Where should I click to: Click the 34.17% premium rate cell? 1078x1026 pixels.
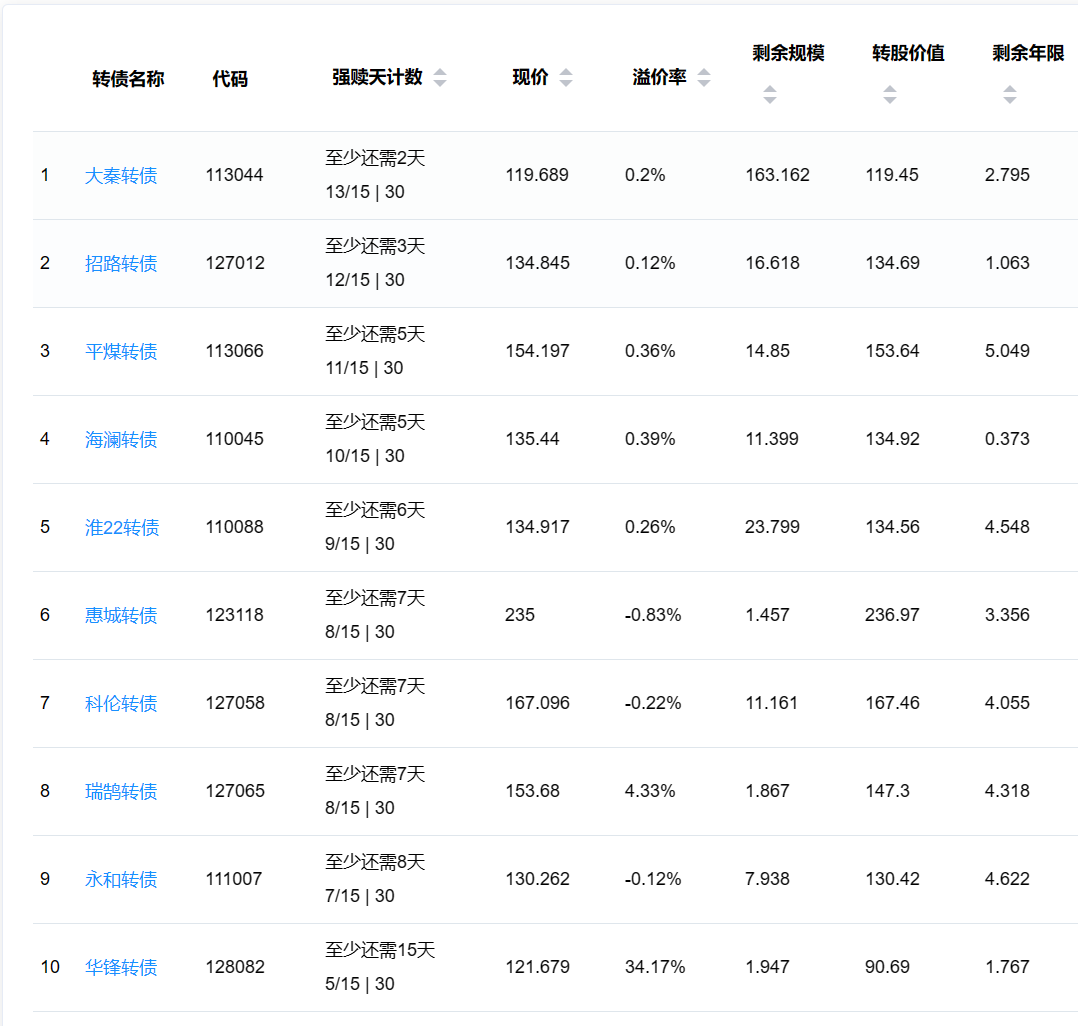coord(655,967)
